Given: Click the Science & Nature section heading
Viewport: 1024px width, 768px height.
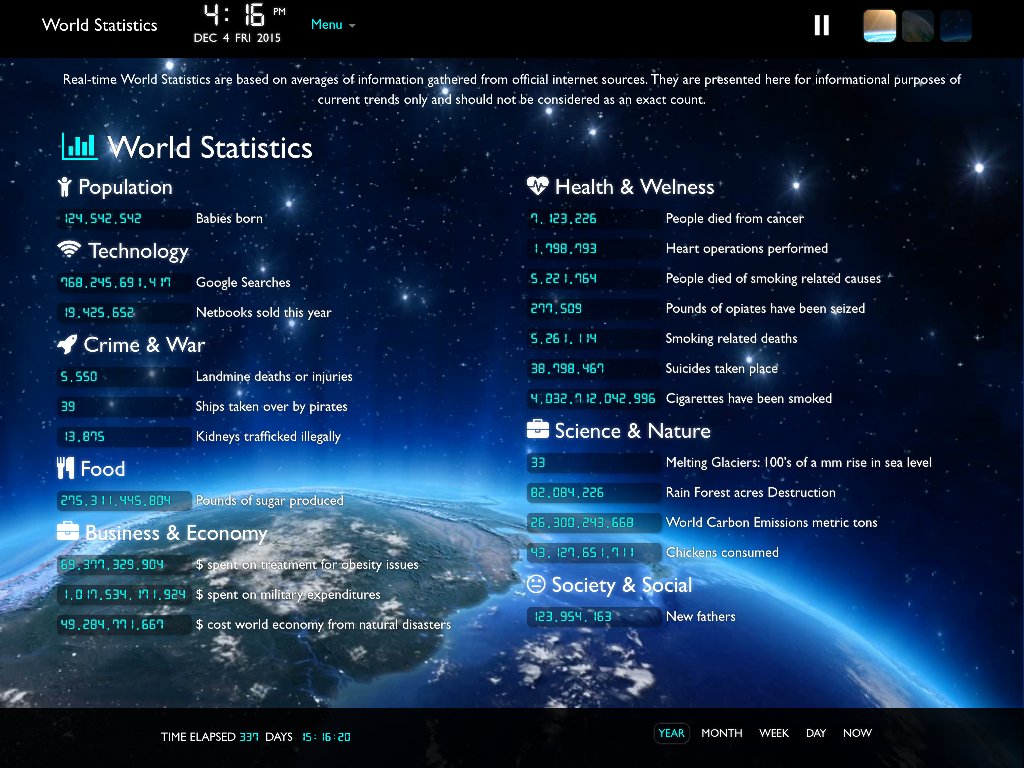Looking at the screenshot, I should click(x=632, y=431).
